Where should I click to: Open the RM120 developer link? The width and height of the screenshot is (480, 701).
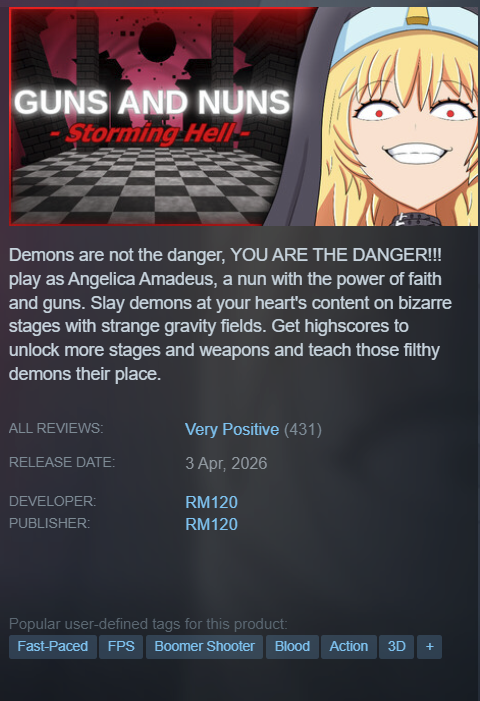211,502
